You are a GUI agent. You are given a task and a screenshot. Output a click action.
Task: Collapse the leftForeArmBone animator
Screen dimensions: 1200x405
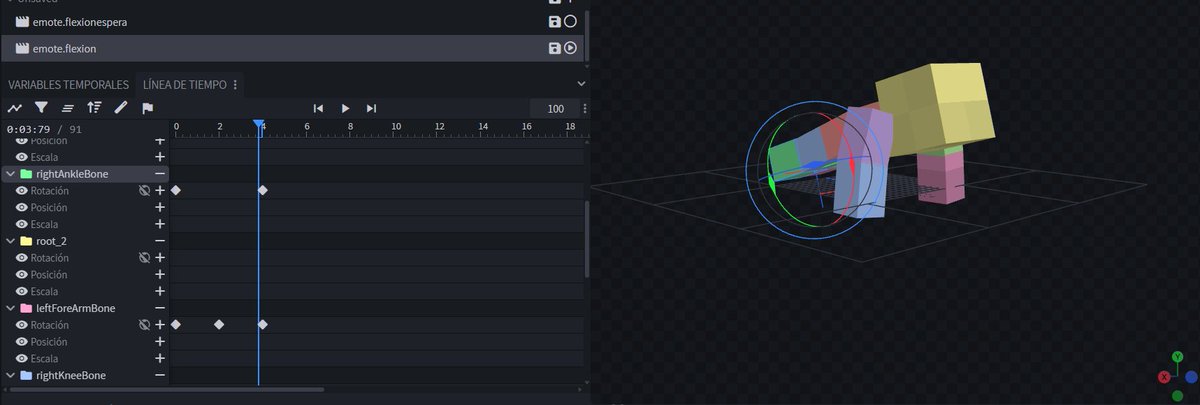[x=10, y=308]
